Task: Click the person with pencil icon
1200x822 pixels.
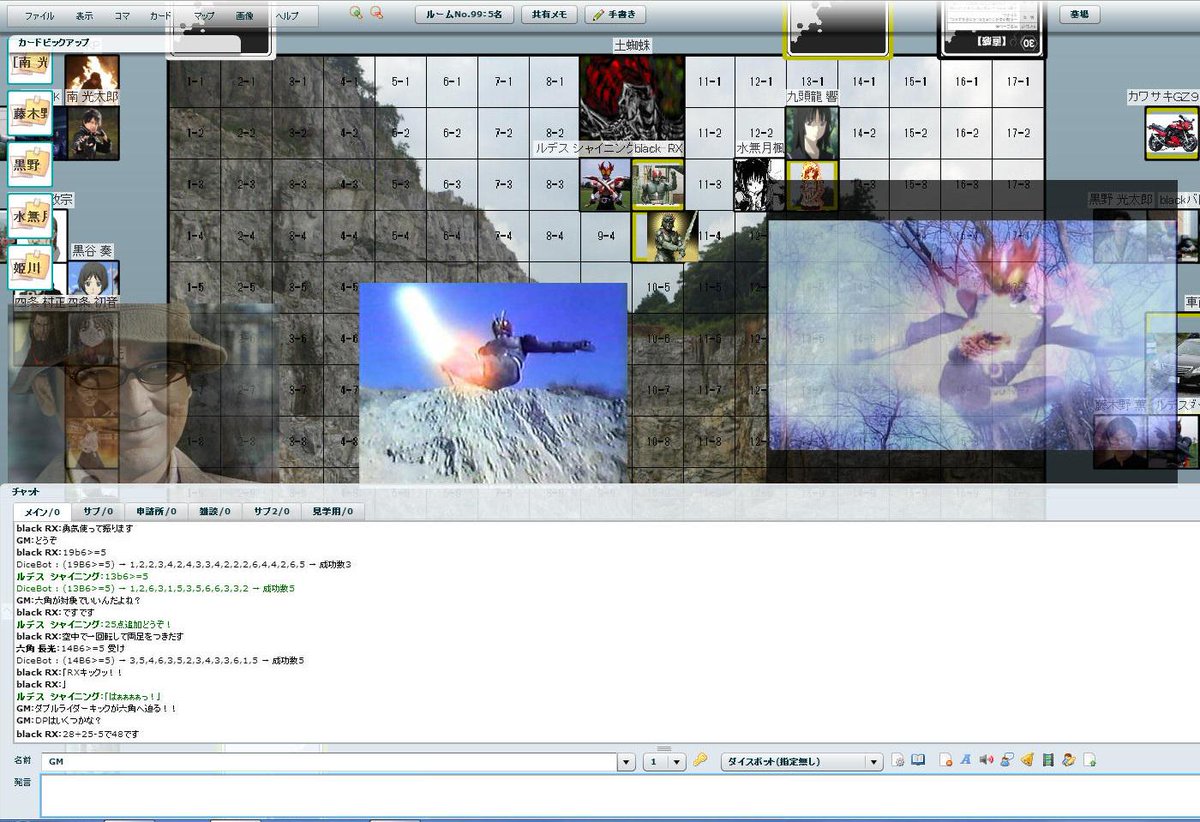Action: pos(1069,760)
